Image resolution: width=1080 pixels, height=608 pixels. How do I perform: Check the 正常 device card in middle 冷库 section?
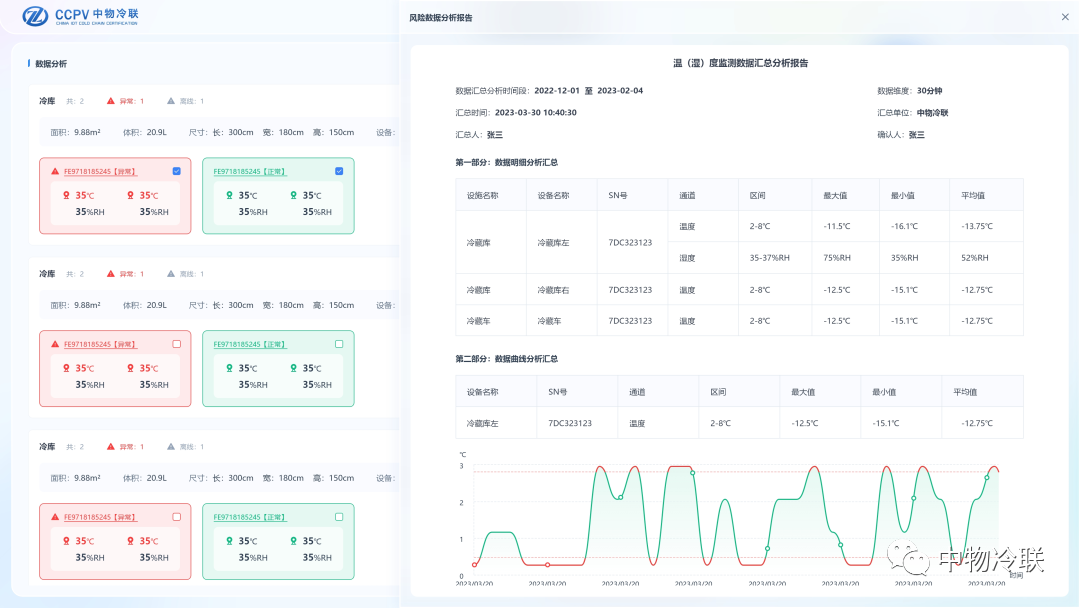[x=339, y=344]
